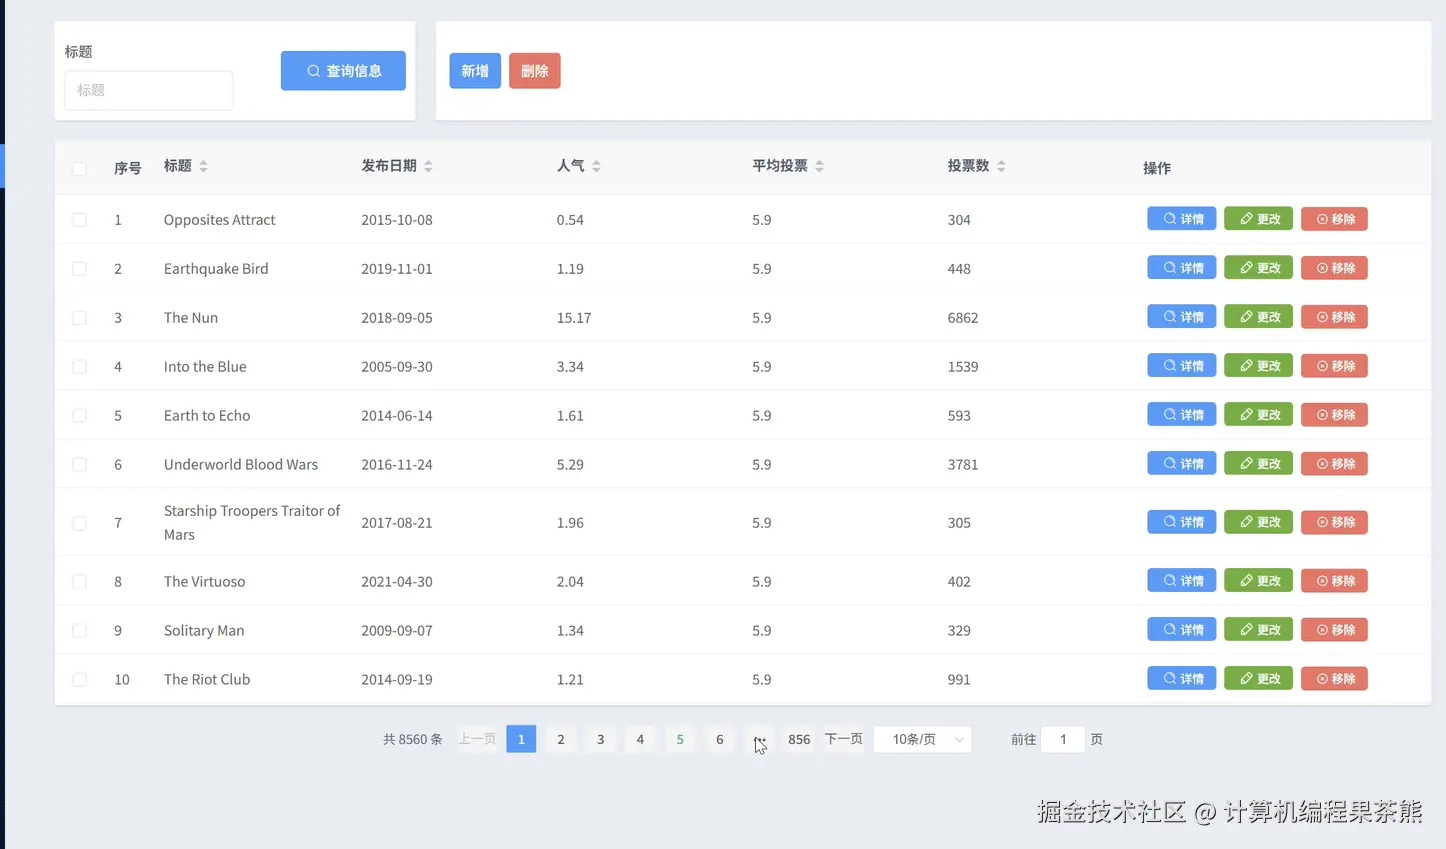This screenshot has height=849, width=1446.
Task: Select the Starship Troopers Traitor of Mars checkbox
Action: [x=79, y=522]
